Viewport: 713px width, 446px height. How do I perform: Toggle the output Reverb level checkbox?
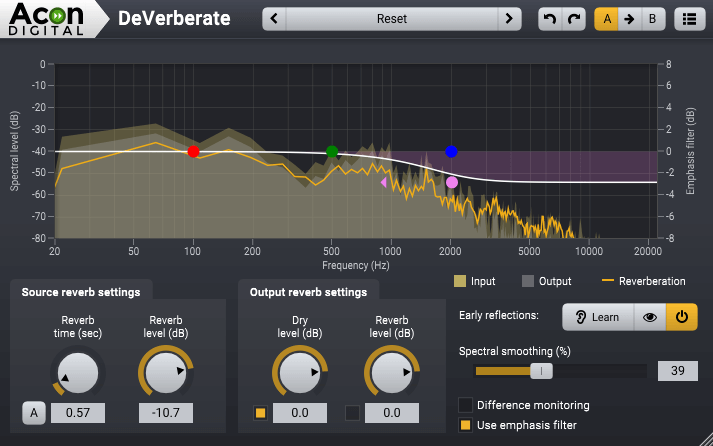[352, 413]
